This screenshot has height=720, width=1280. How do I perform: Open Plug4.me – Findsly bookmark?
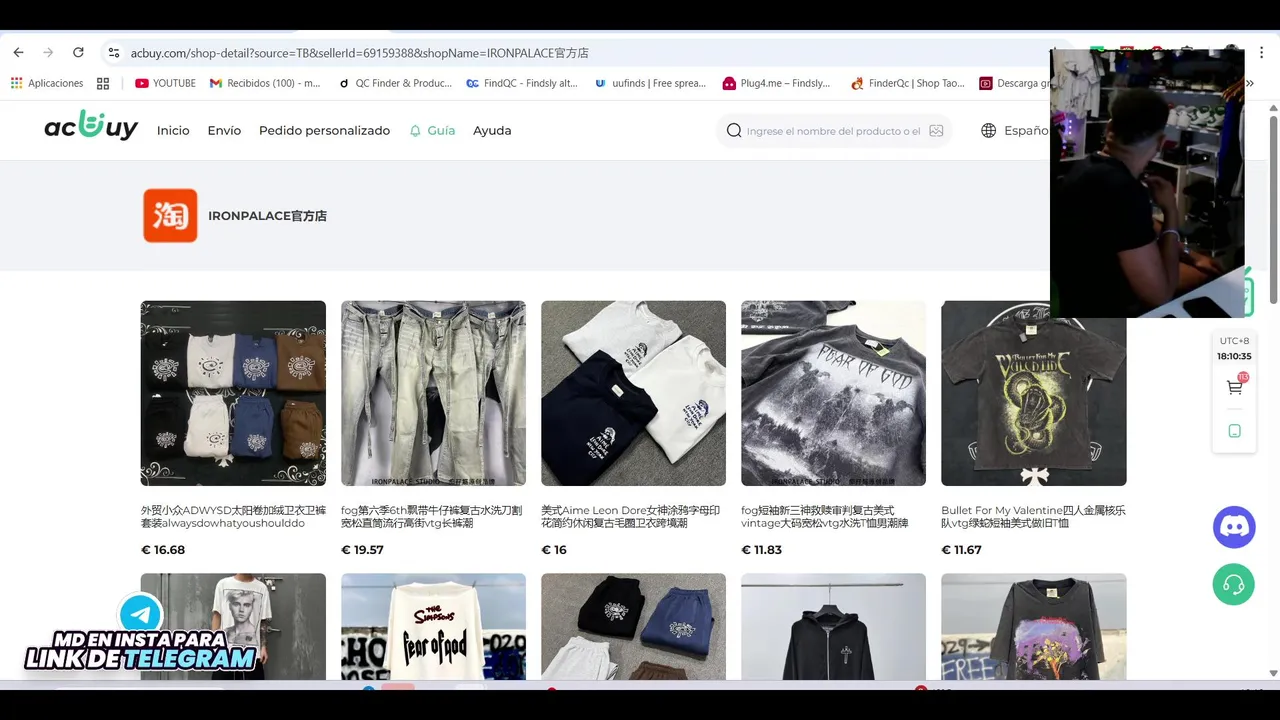[x=776, y=83]
